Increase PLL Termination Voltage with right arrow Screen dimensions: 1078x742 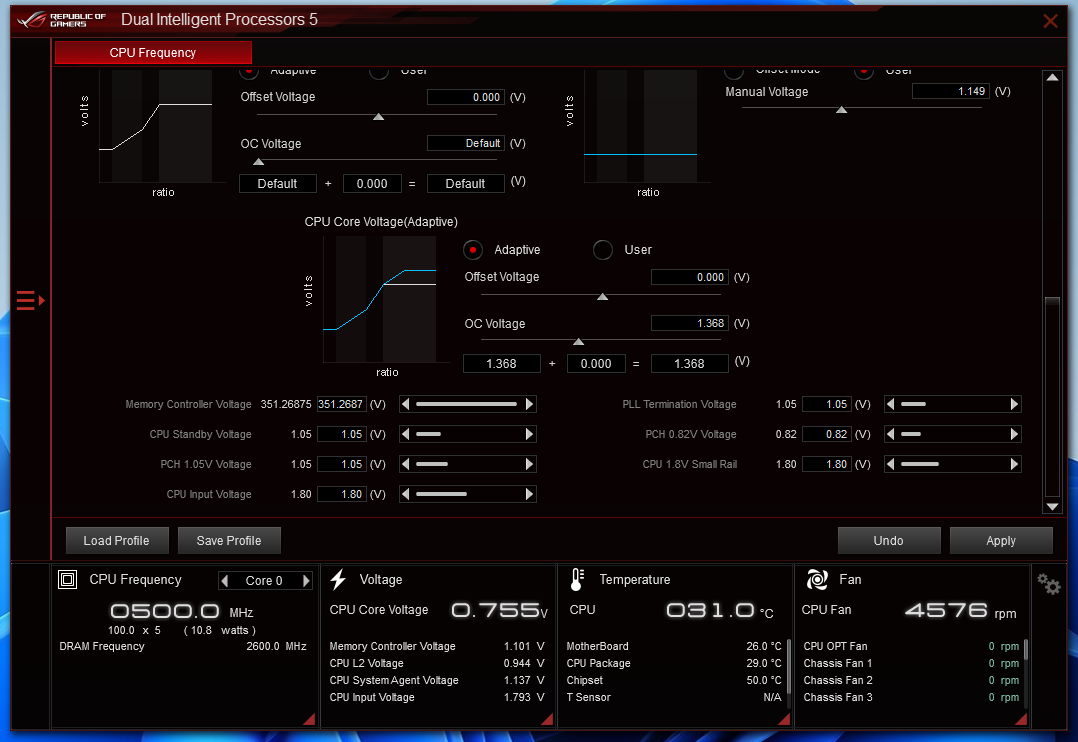[1014, 404]
